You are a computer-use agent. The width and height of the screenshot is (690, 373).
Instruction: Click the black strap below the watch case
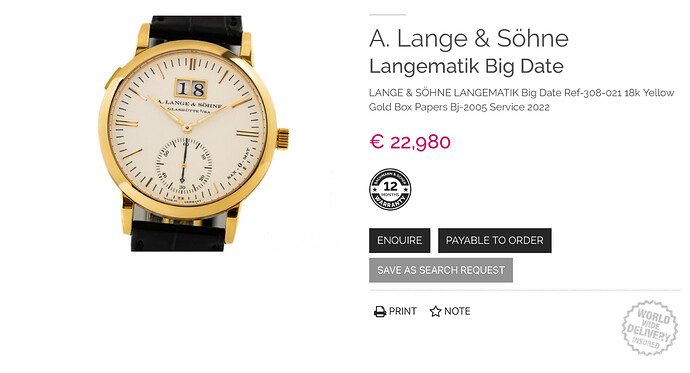(177, 235)
